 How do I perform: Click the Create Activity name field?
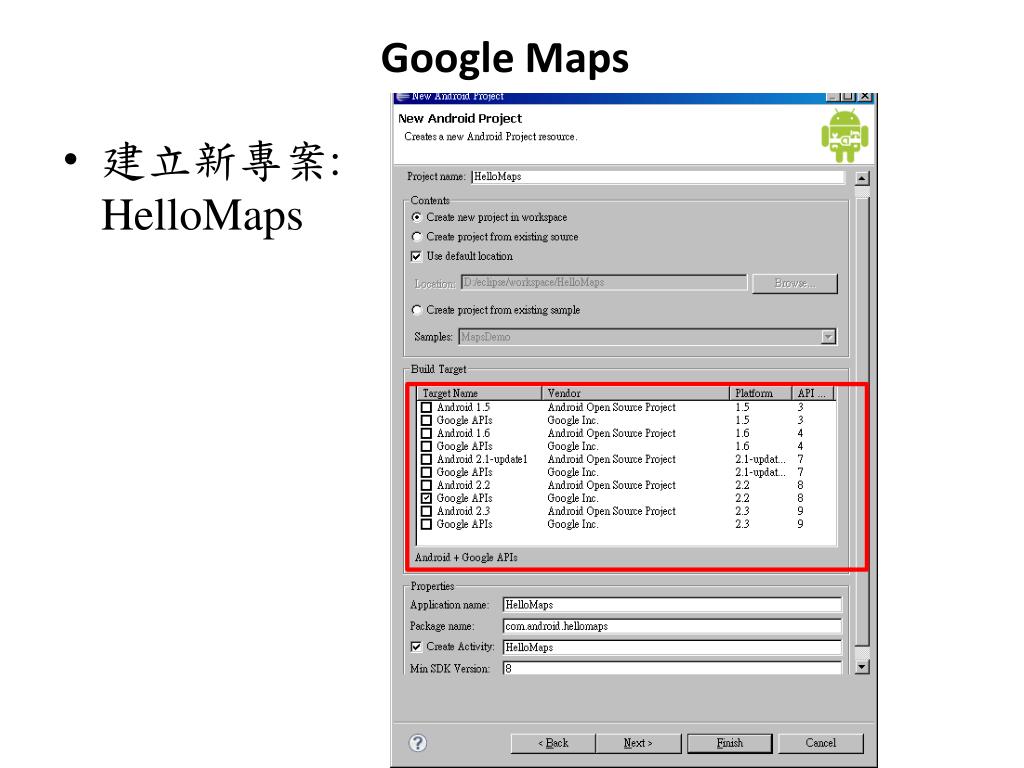672,647
